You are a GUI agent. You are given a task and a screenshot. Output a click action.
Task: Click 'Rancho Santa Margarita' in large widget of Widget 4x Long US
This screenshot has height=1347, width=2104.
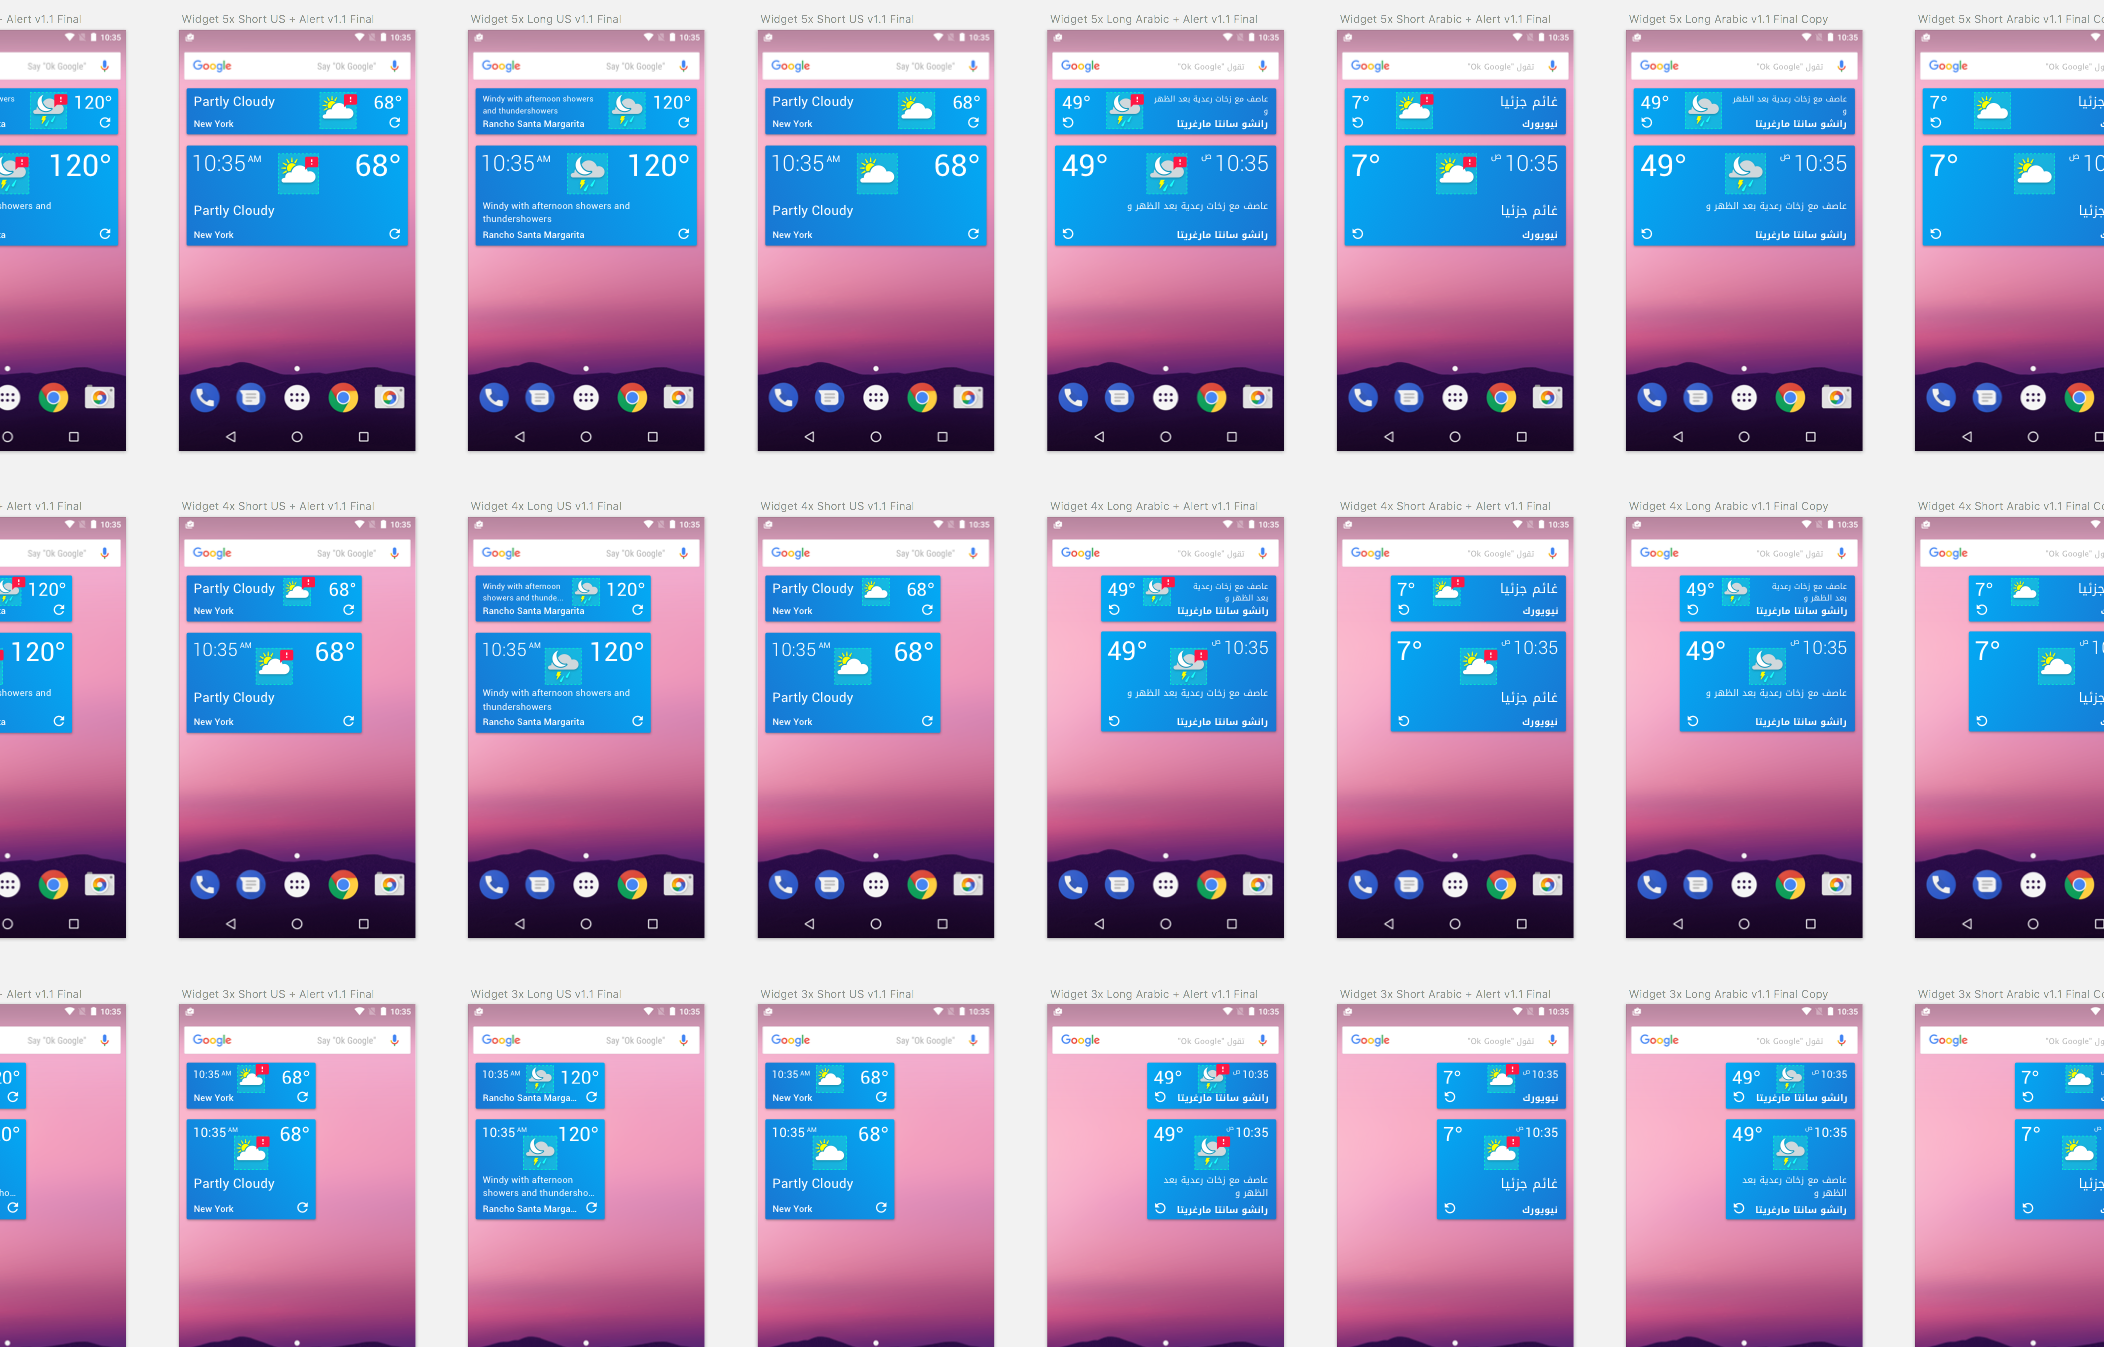533,722
